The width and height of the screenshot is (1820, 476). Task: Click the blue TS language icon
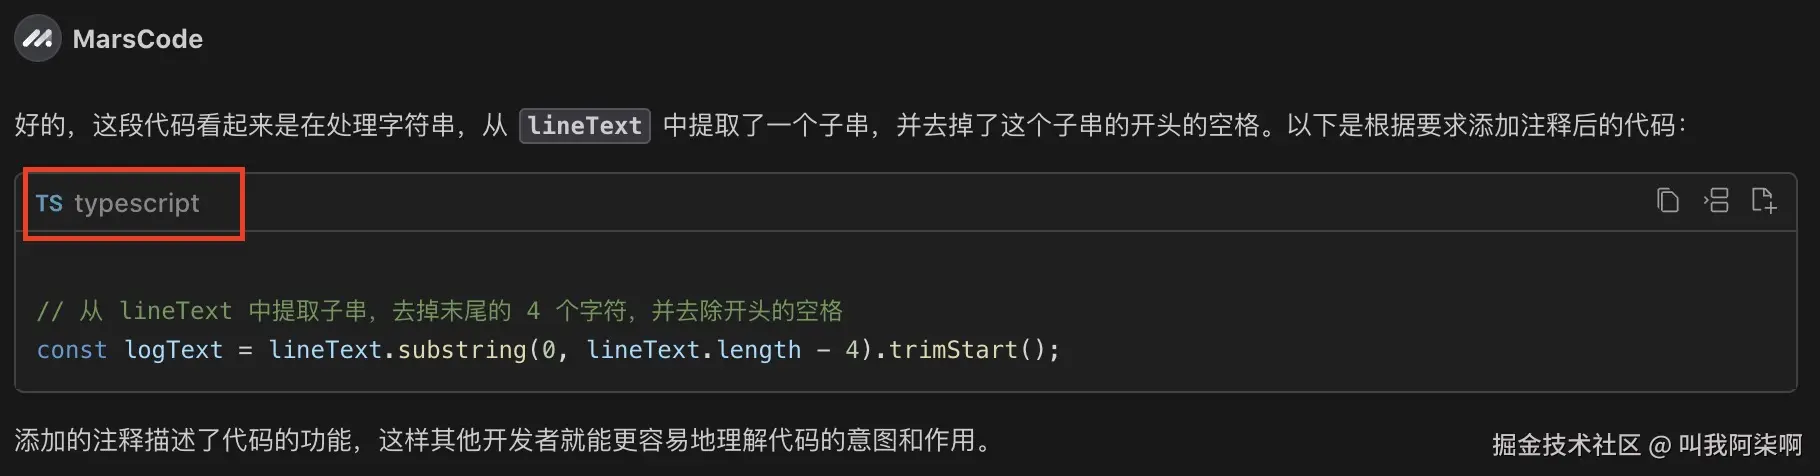[49, 203]
